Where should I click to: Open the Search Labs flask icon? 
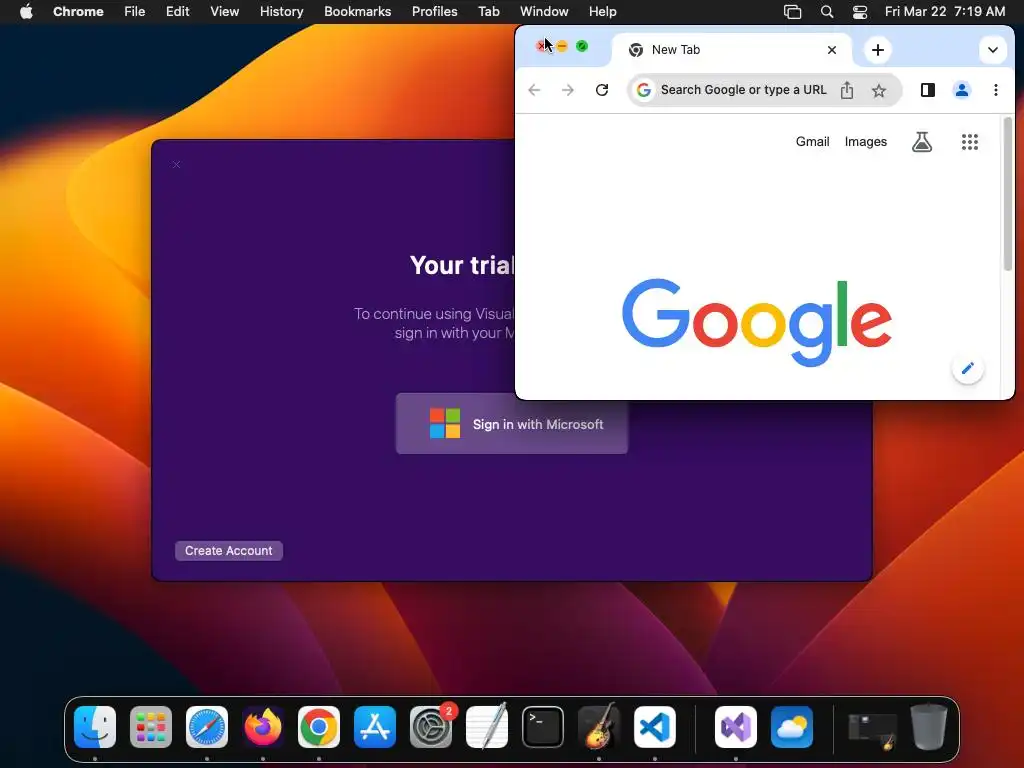[922, 142]
